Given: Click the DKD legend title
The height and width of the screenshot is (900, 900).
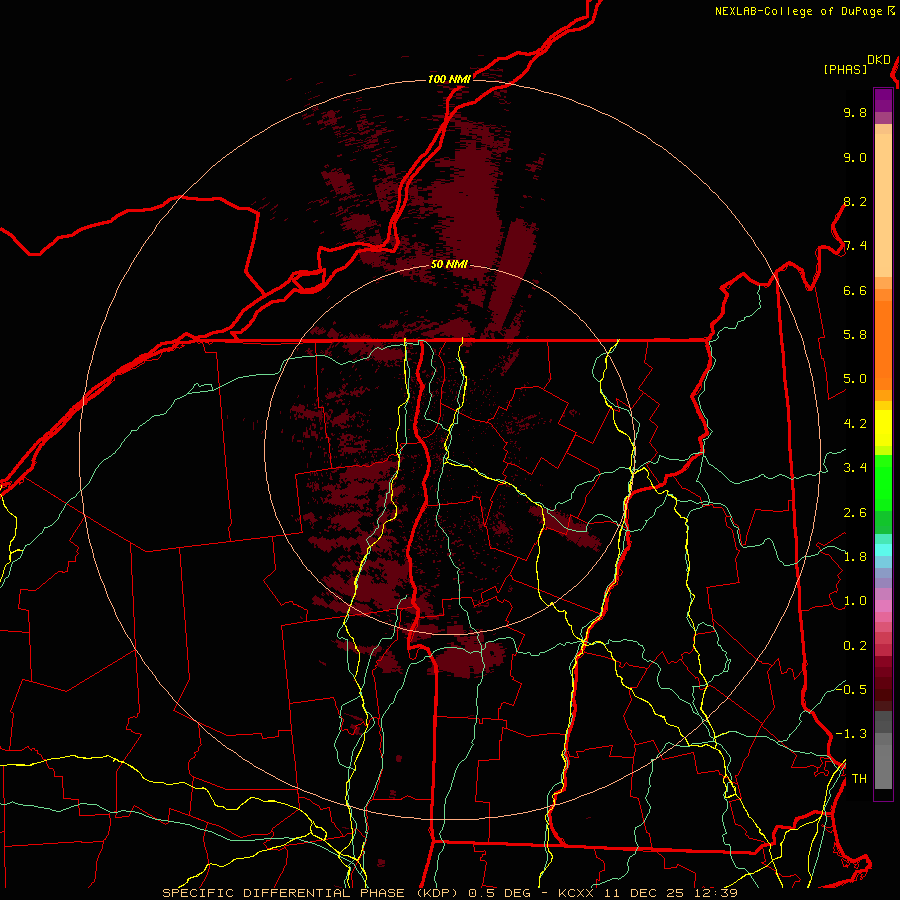Looking at the screenshot, I should pos(879,60).
